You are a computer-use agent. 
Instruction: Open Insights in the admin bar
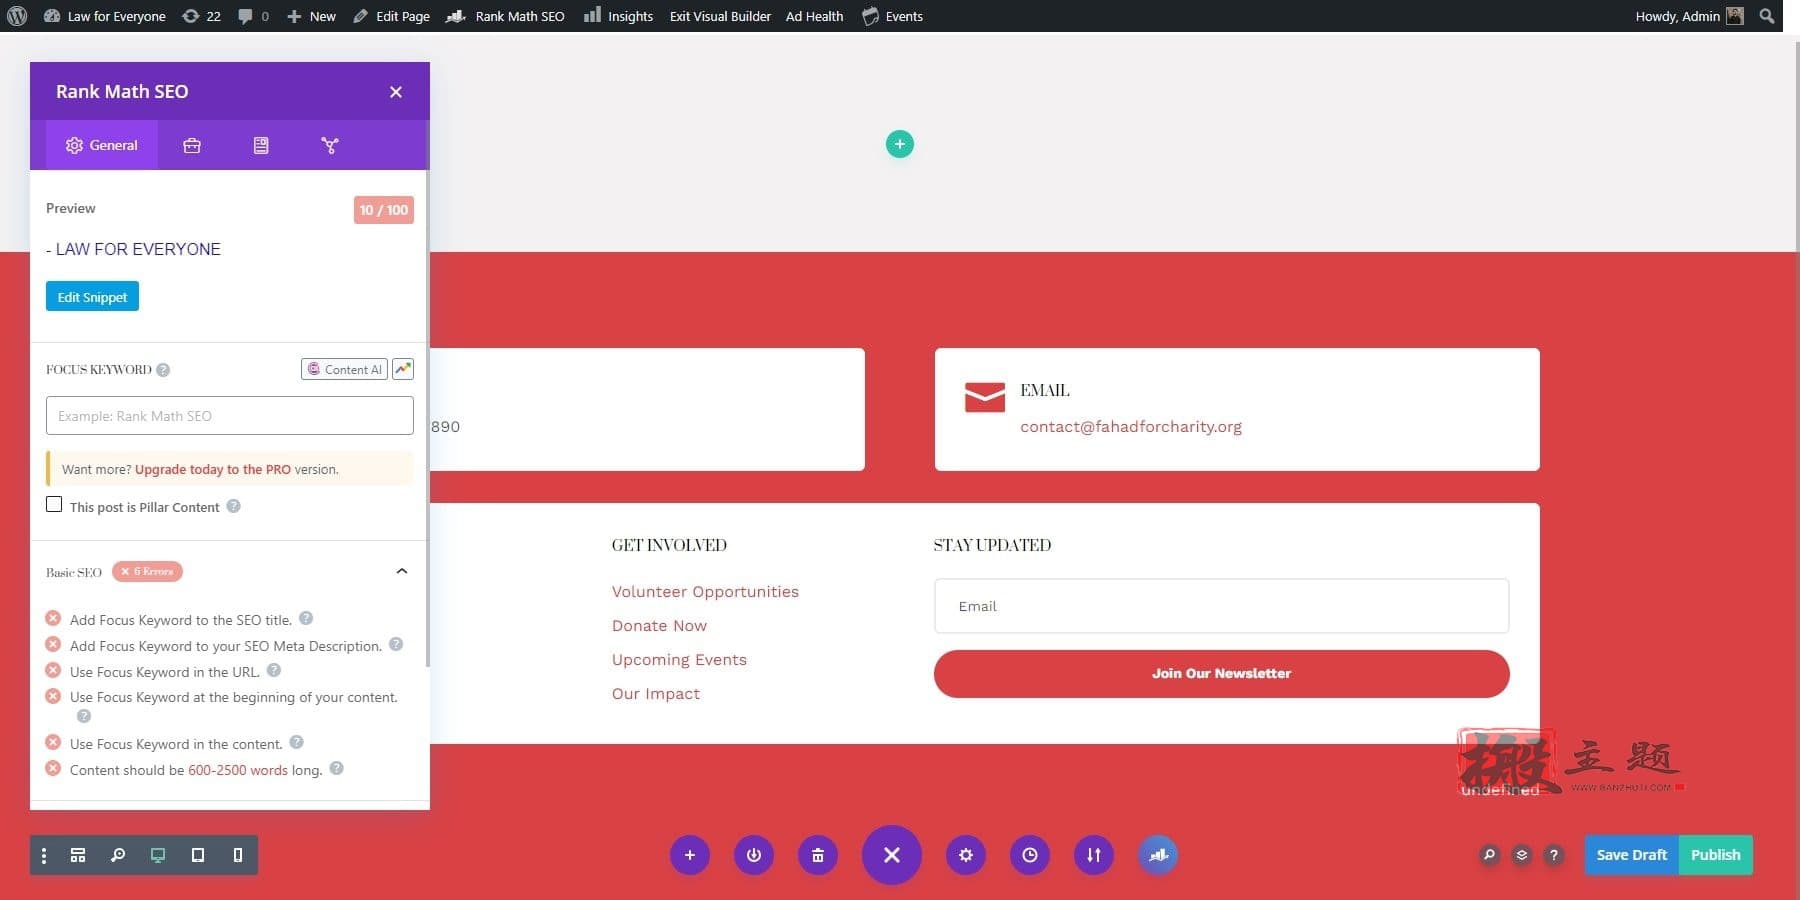(x=619, y=16)
